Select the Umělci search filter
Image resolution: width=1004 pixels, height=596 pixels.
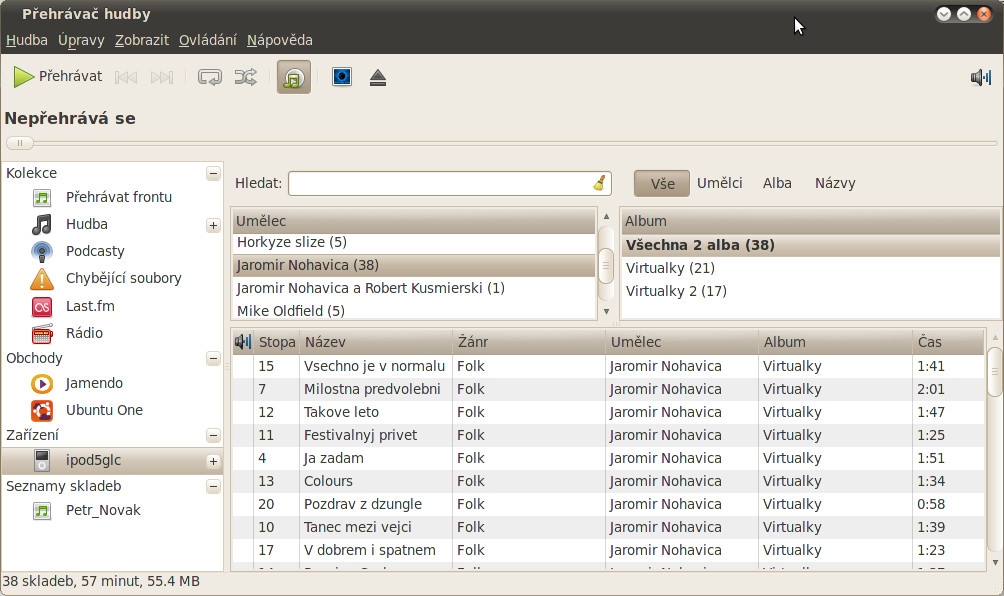click(719, 183)
